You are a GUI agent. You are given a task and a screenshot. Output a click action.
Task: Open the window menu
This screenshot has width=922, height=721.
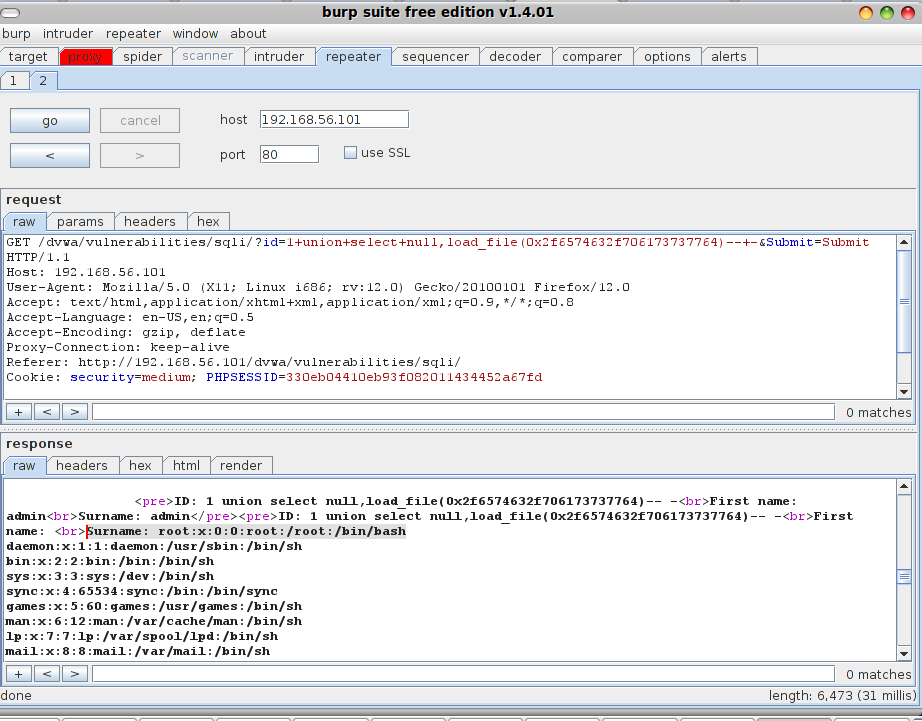195,34
